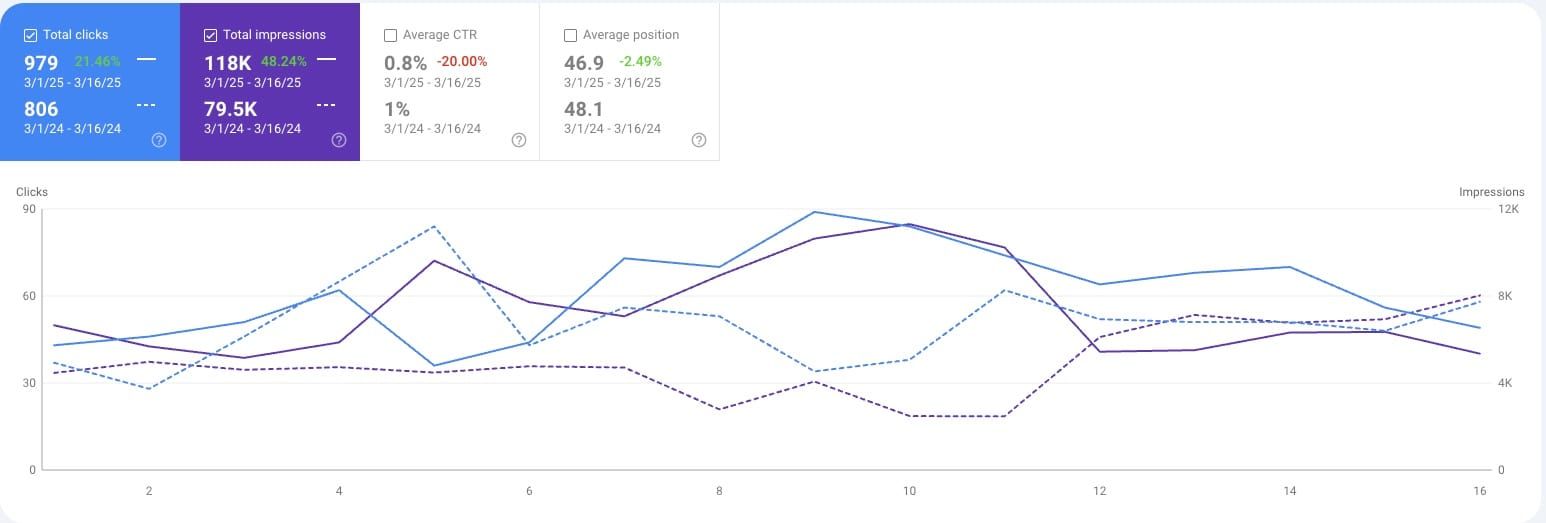1546x523 pixels.
Task: Click day 10 on the chart x-axis
Action: pyautogui.click(x=909, y=491)
